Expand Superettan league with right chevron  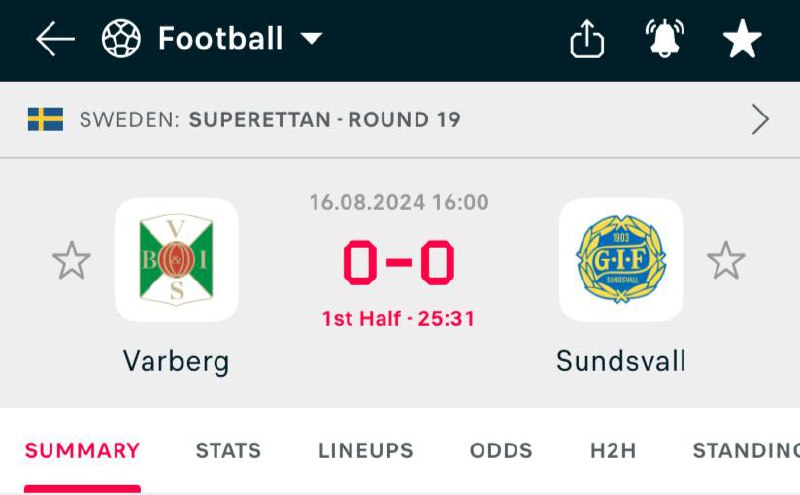click(760, 120)
